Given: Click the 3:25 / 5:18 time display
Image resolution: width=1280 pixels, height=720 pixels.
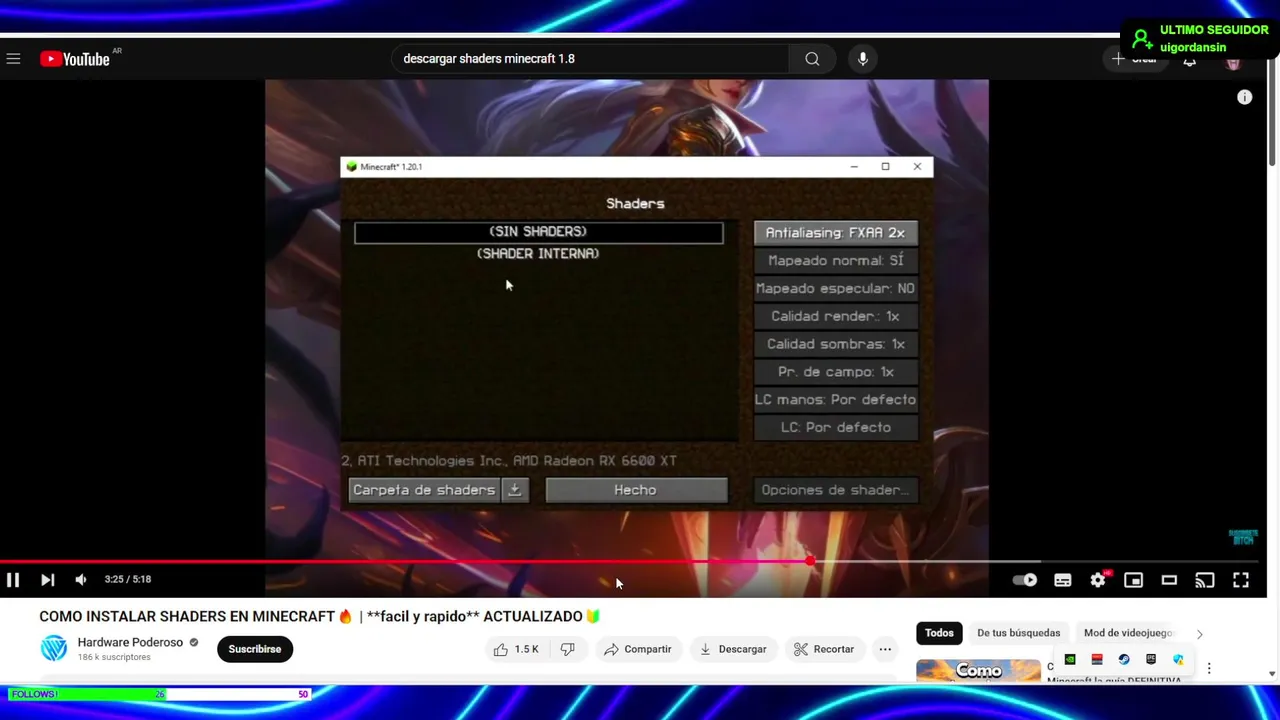Looking at the screenshot, I should click(128, 579).
